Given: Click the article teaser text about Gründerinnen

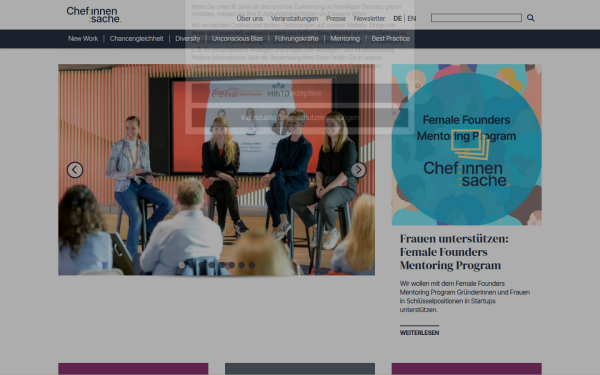Looking at the screenshot, I should coord(465,297).
